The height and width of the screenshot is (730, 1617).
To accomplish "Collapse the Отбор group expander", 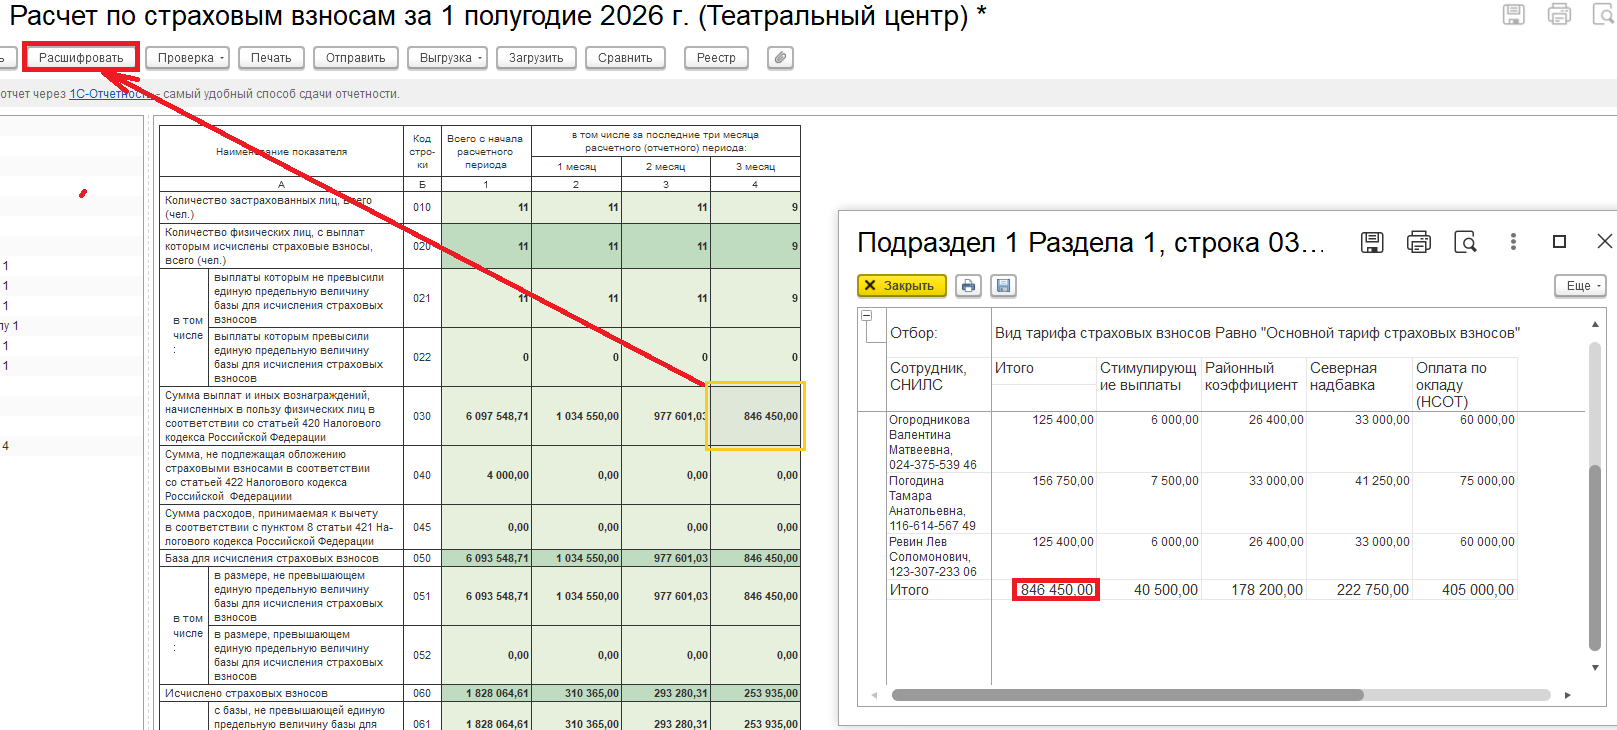I will click(865, 316).
